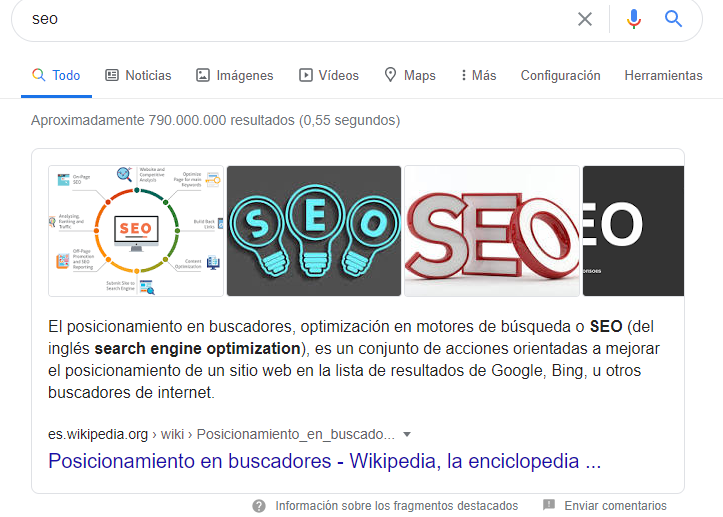Clear the search box with the X icon
This screenshot has width=723, height=517.
[x=585, y=19]
